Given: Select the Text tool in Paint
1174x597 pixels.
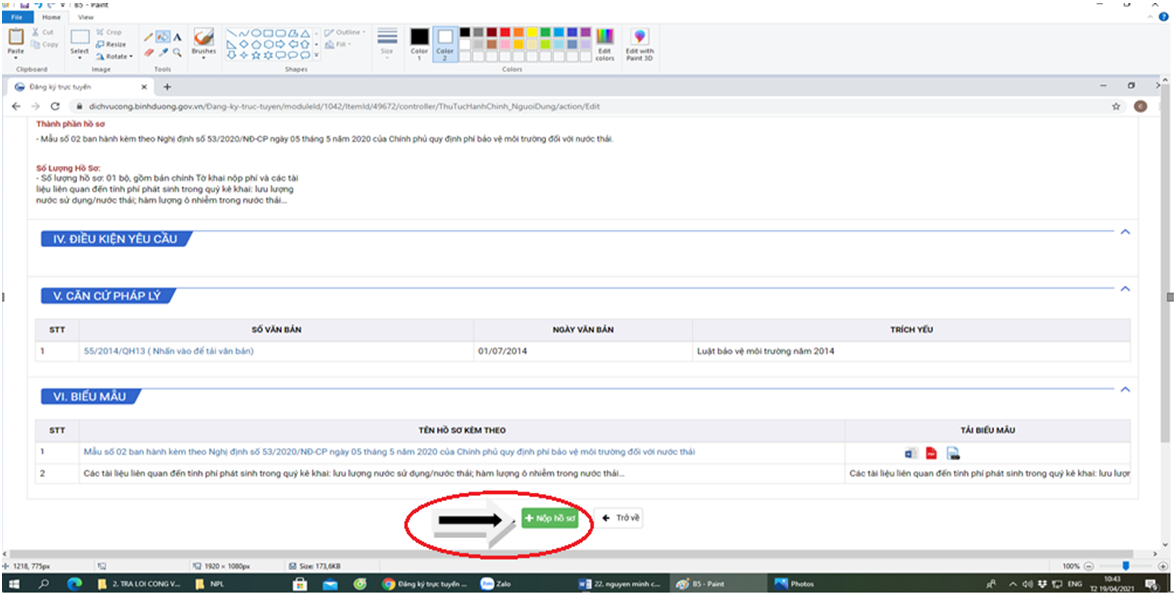Looking at the screenshot, I should [177, 37].
